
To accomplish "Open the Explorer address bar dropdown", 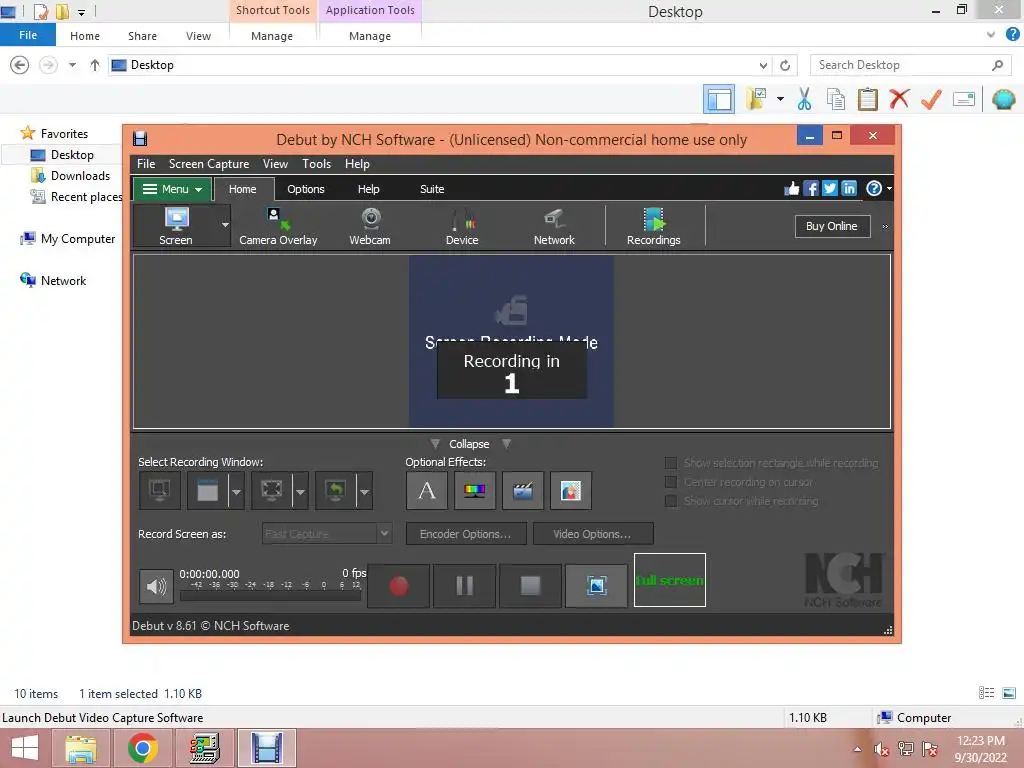I will [x=763, y=65].
